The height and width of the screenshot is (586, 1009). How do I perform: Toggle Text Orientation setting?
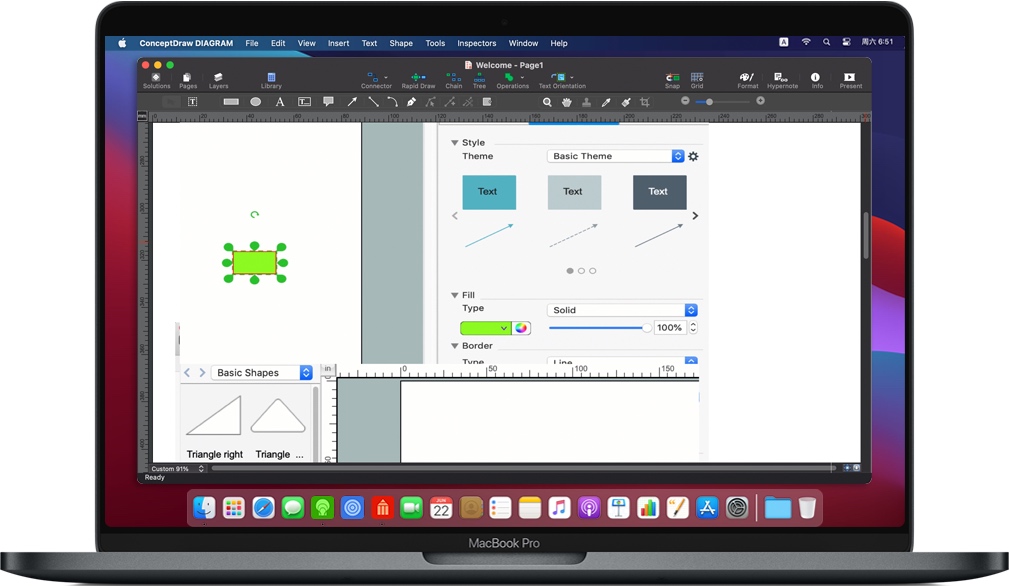559,78
